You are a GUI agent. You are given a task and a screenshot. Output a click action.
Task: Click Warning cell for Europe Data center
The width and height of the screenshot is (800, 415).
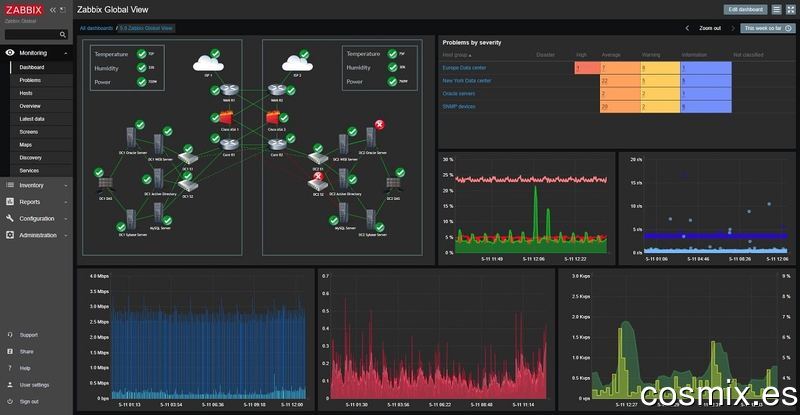(x=660, y=67)
